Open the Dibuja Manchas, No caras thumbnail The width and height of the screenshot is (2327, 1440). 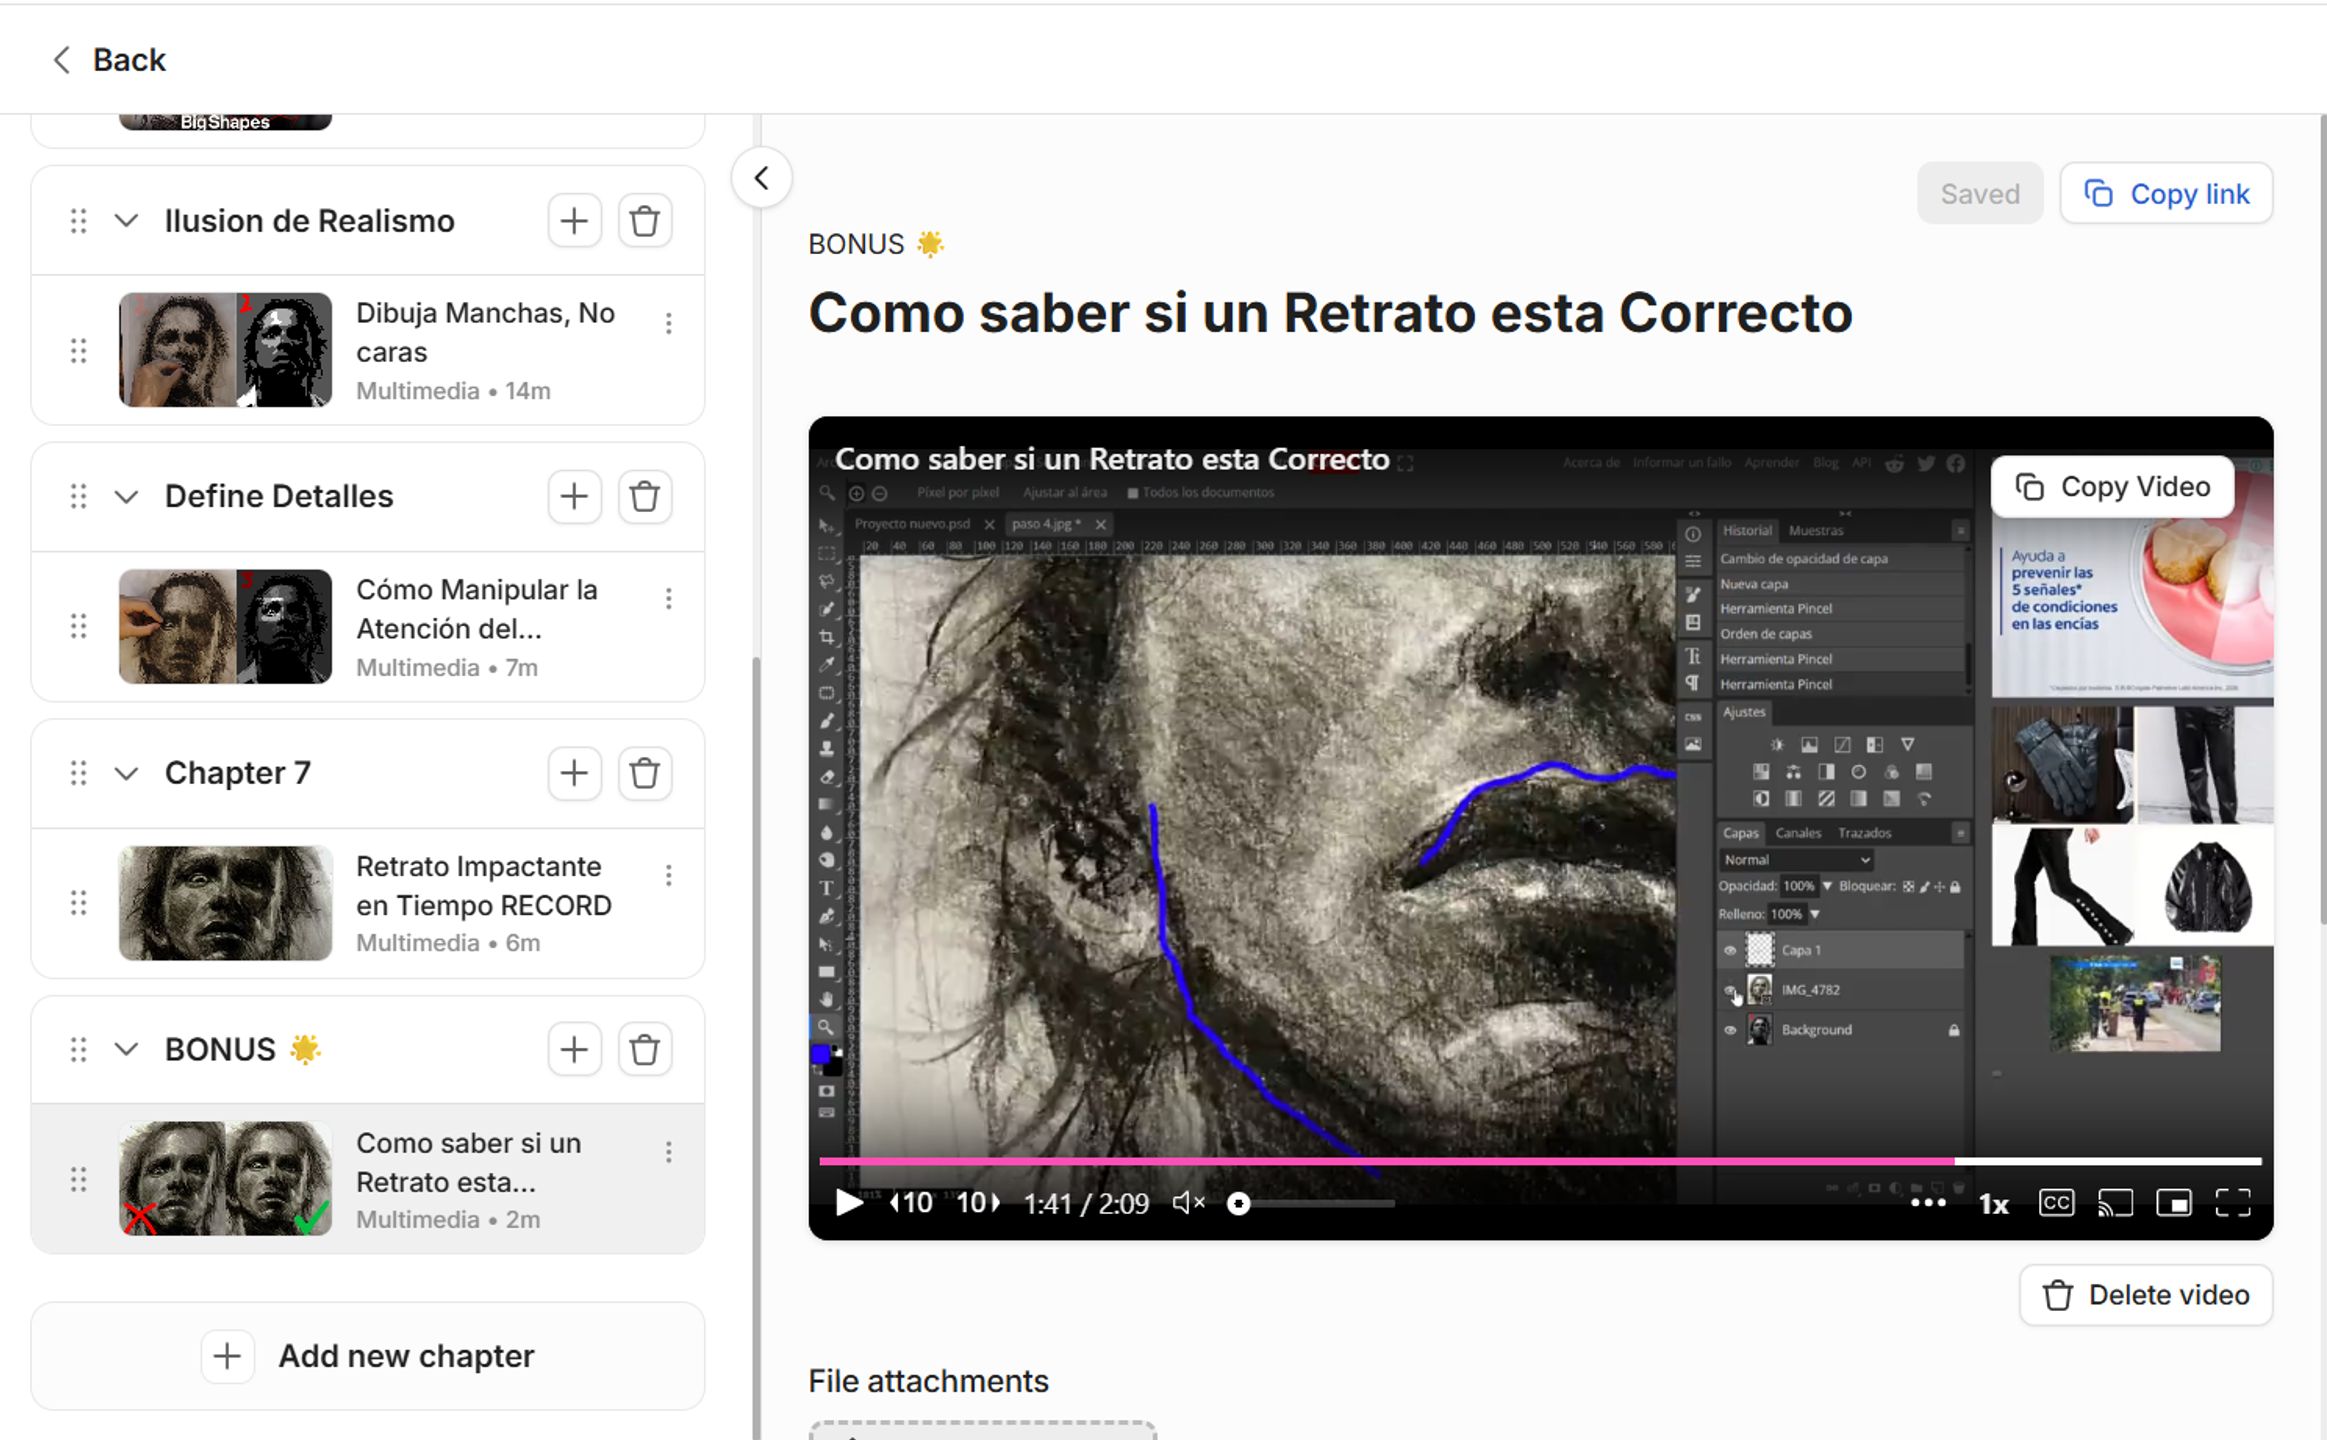tap(225, 350)
